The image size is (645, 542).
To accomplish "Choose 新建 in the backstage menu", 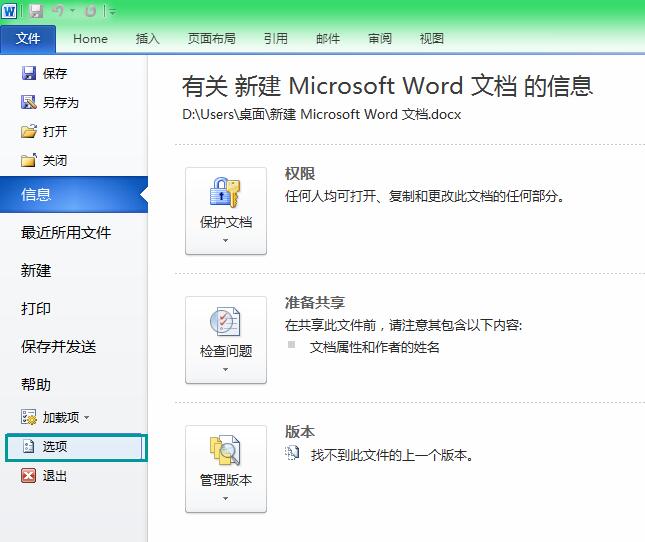I will pos(36,271).
